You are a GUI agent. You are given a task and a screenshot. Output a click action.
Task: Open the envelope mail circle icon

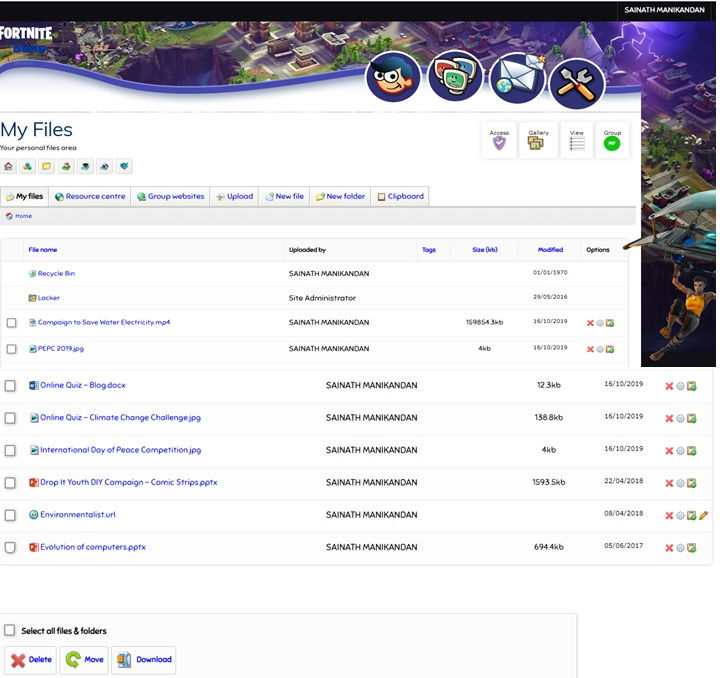click(518, 78)
